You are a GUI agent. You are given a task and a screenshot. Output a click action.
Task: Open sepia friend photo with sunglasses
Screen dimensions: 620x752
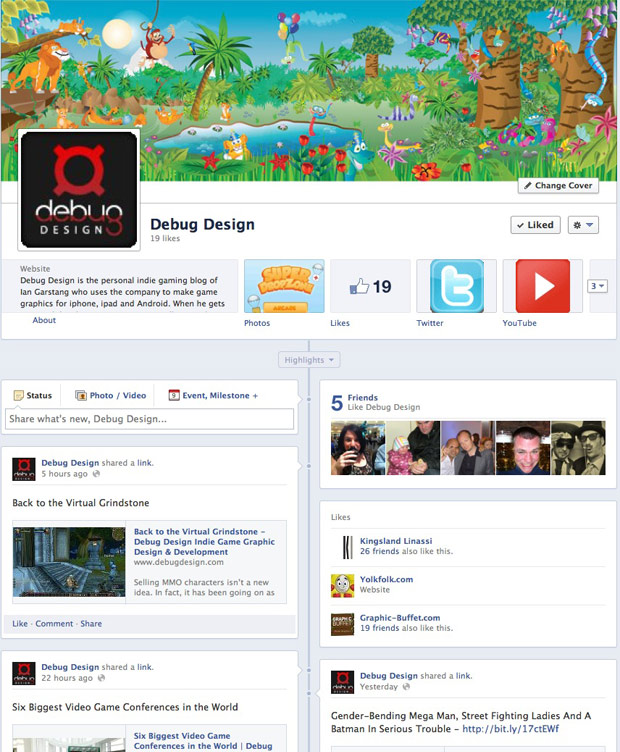578,448
